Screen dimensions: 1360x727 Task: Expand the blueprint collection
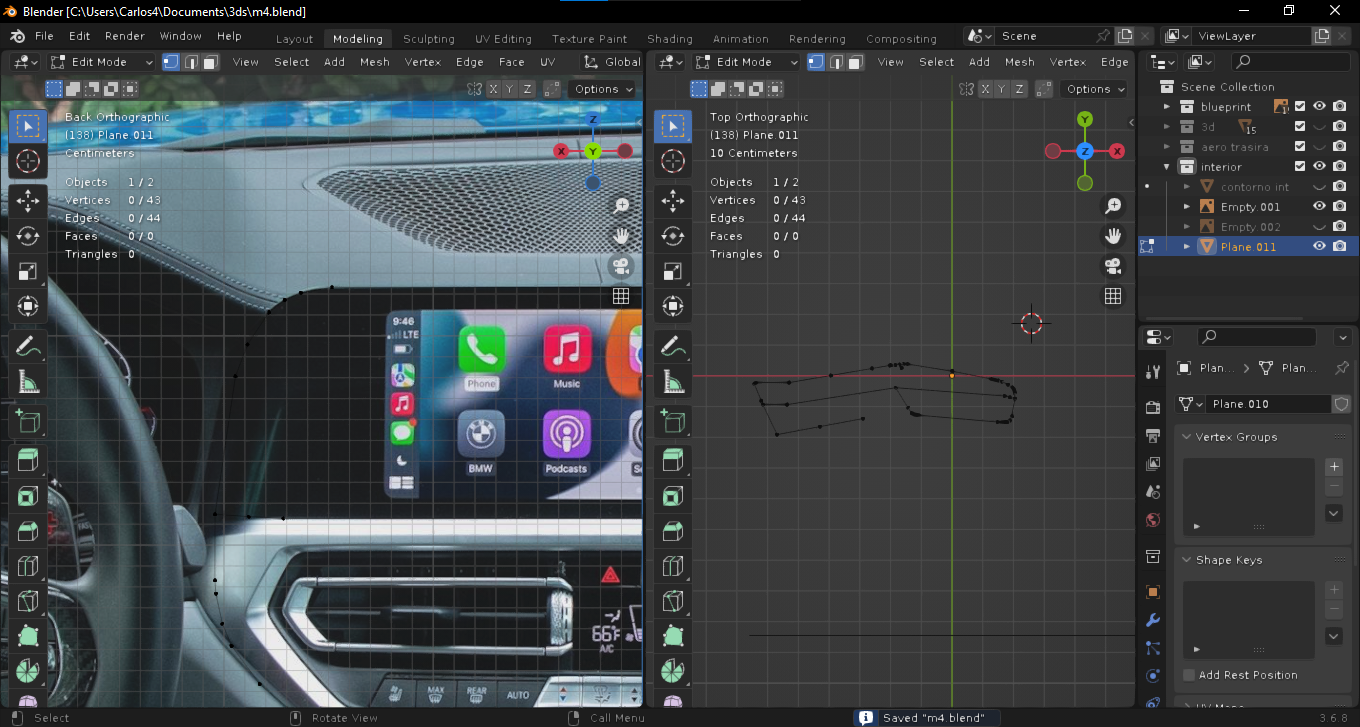coord(1166,107)
